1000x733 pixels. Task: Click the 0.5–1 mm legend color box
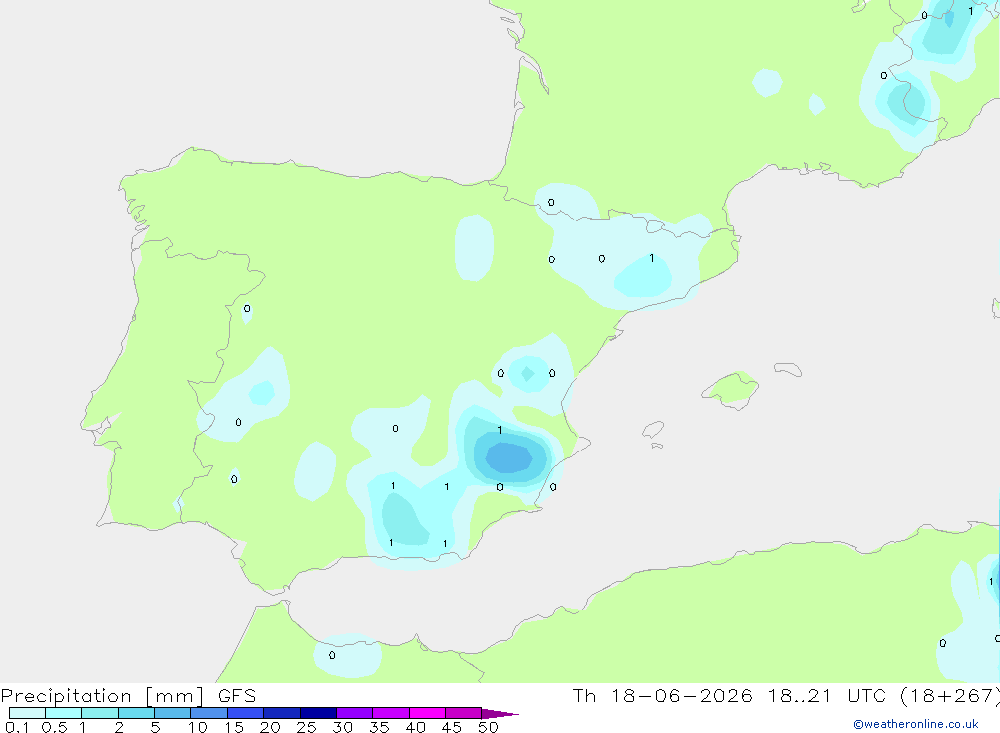63,713
